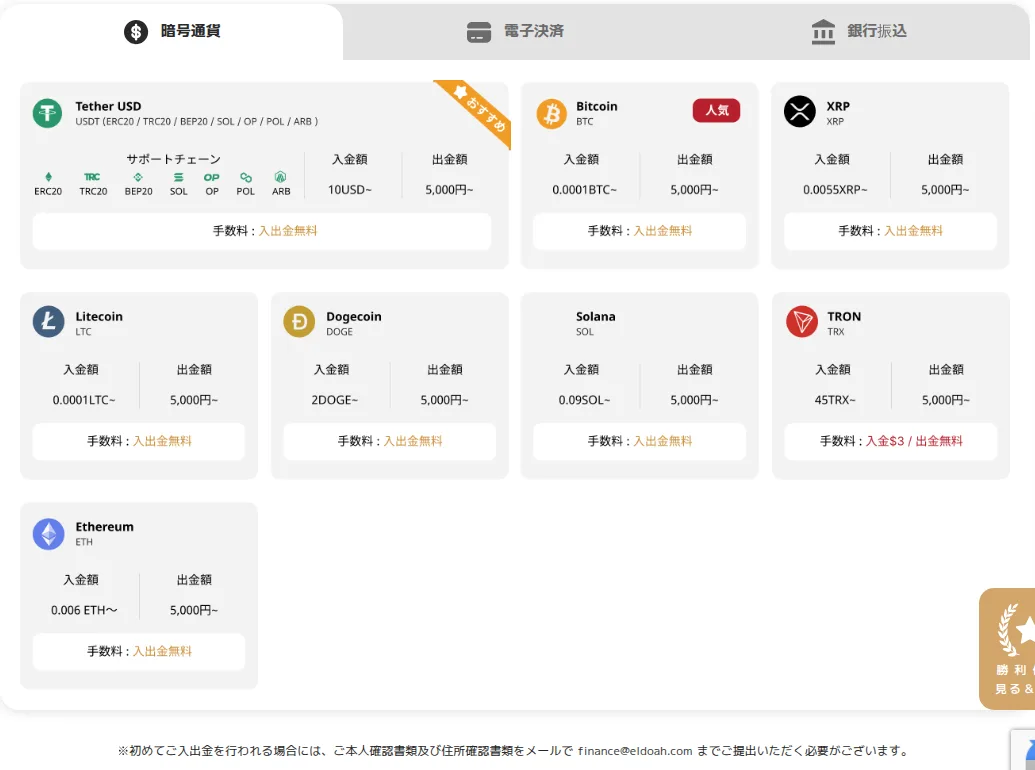Click the Tether USD title
The width and height of the screenshot is (1035, 770).
coord(108,106)
